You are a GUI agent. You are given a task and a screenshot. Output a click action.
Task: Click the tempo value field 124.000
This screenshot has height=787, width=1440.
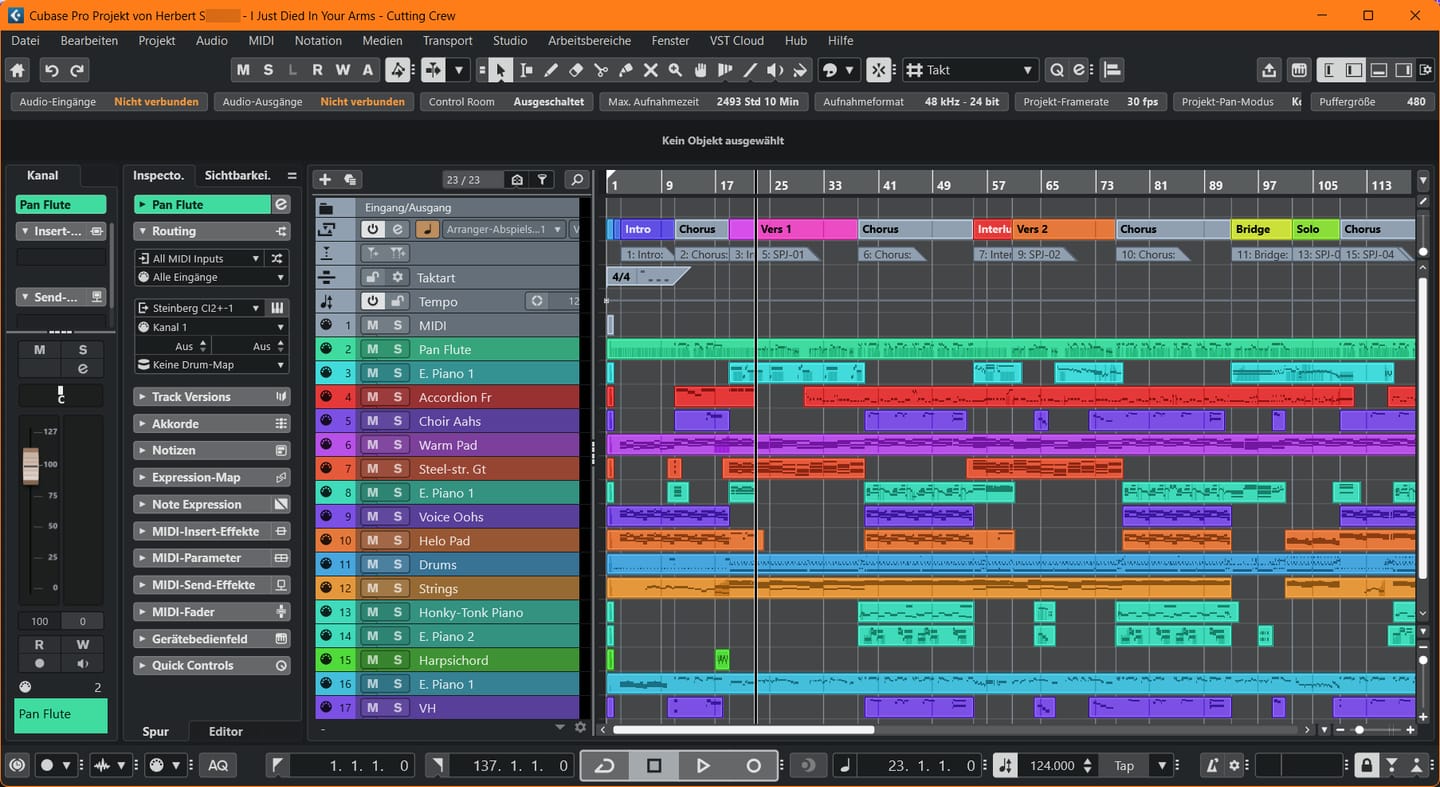click(x=1052, y=766)
